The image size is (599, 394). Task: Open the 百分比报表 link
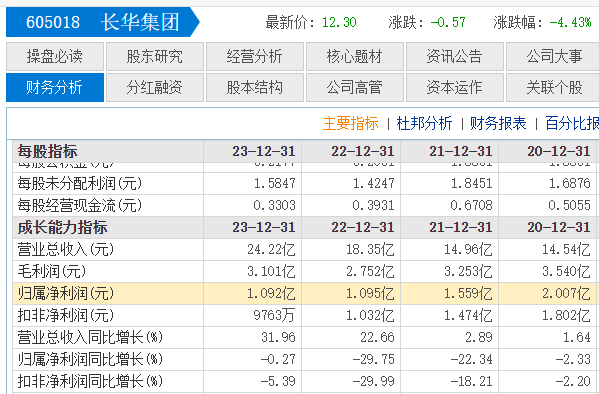coord(572,123)
